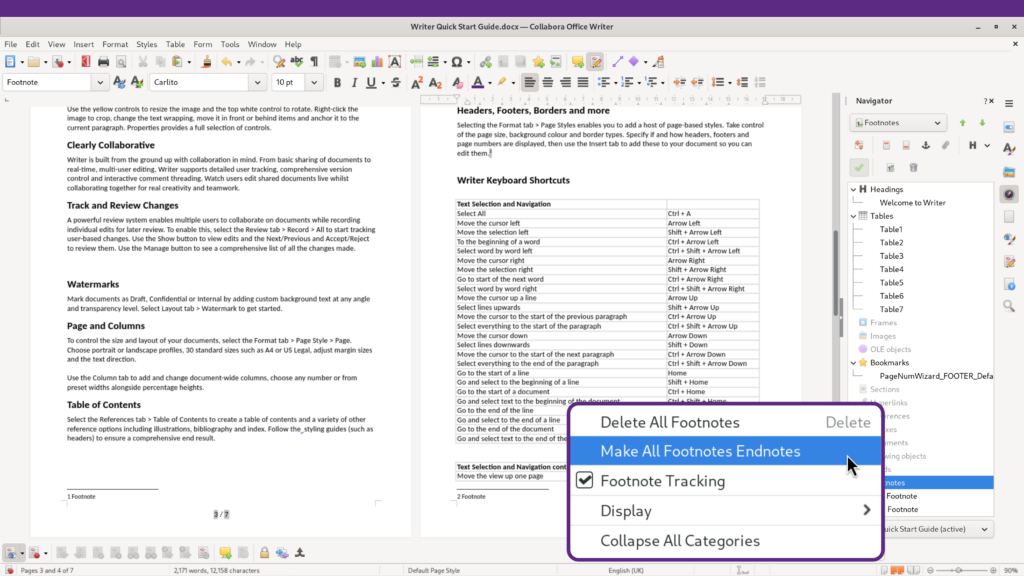The image size is (1024, 576).
Task: Toggle Record Changes button in the toolbar
Action: tap(596, 62)
